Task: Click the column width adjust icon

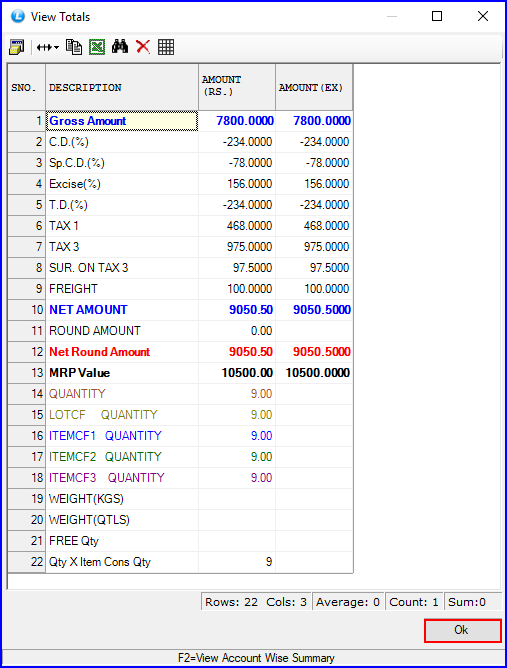Action: click(x=44, y=47)
